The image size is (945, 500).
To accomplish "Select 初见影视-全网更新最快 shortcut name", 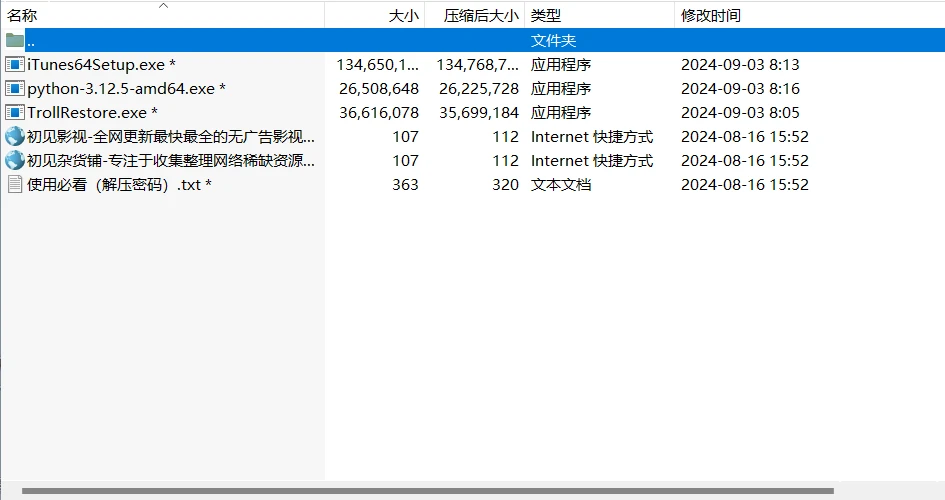I will [171, 137].
